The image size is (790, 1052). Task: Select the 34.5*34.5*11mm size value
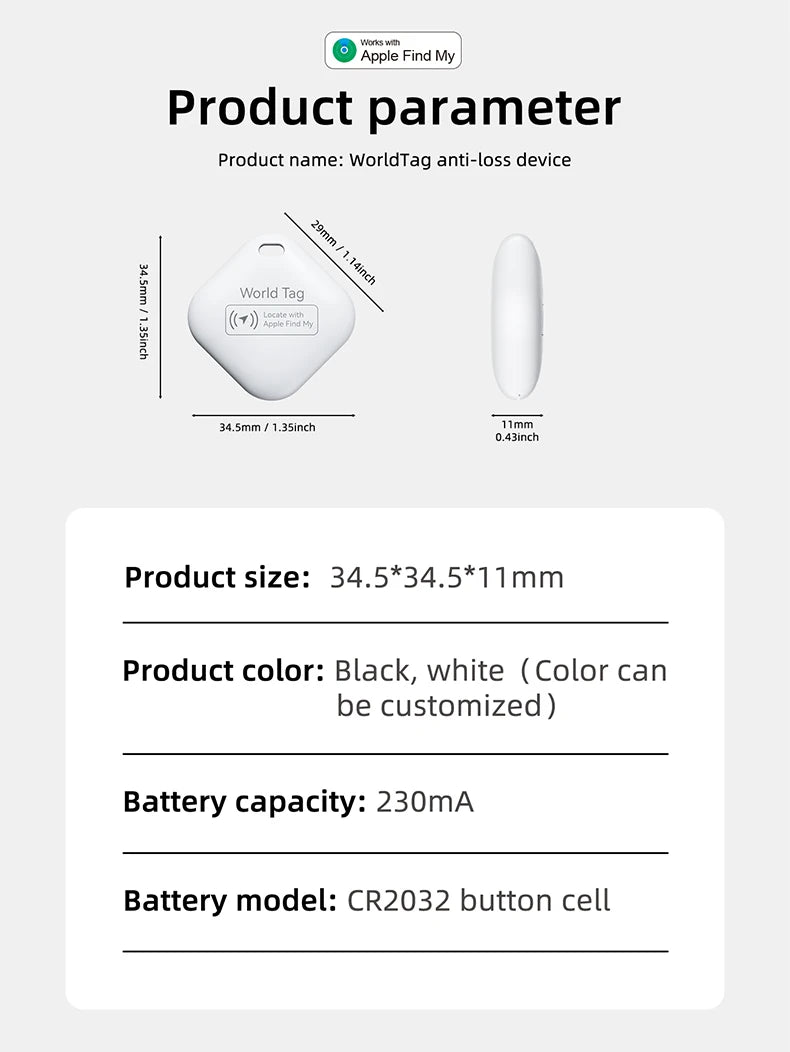[447, 578]
